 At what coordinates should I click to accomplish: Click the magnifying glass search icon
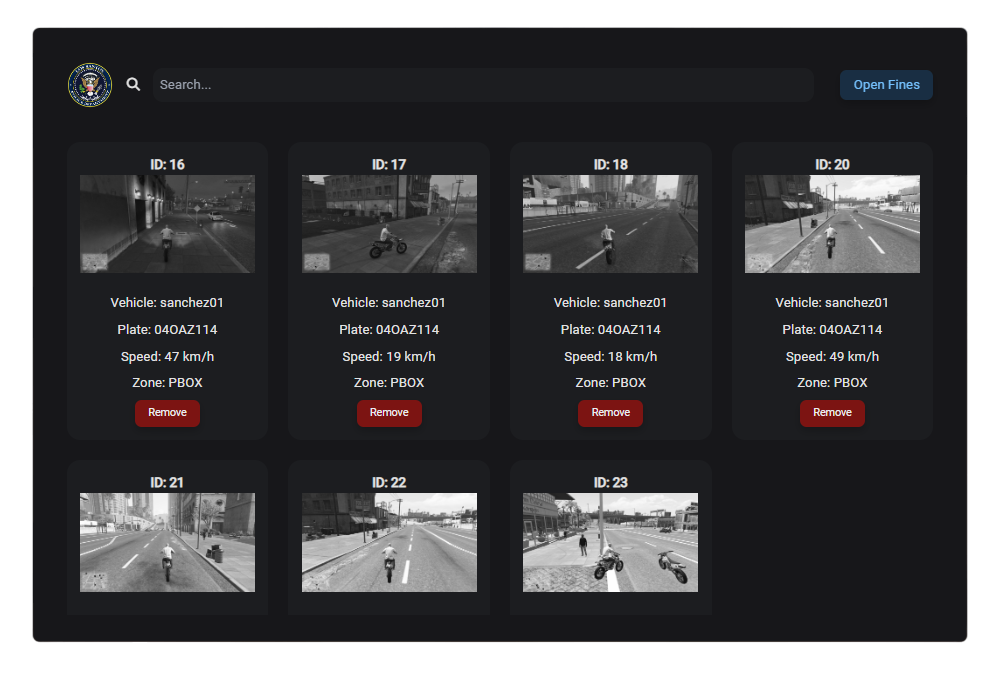pyautogui.click(x=134, y=85)
